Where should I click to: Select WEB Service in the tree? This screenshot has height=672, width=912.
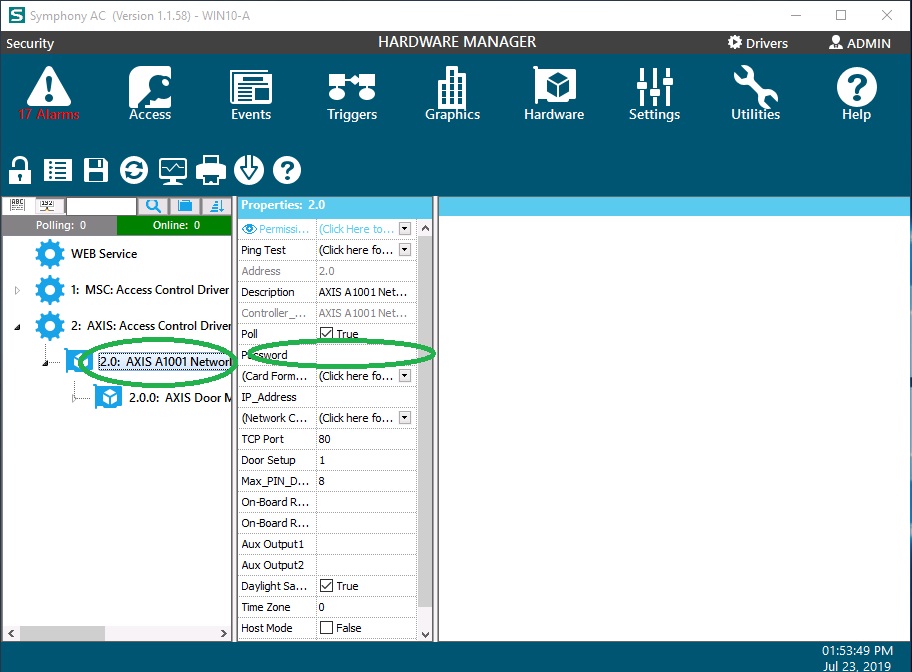(x=104, y=254)
